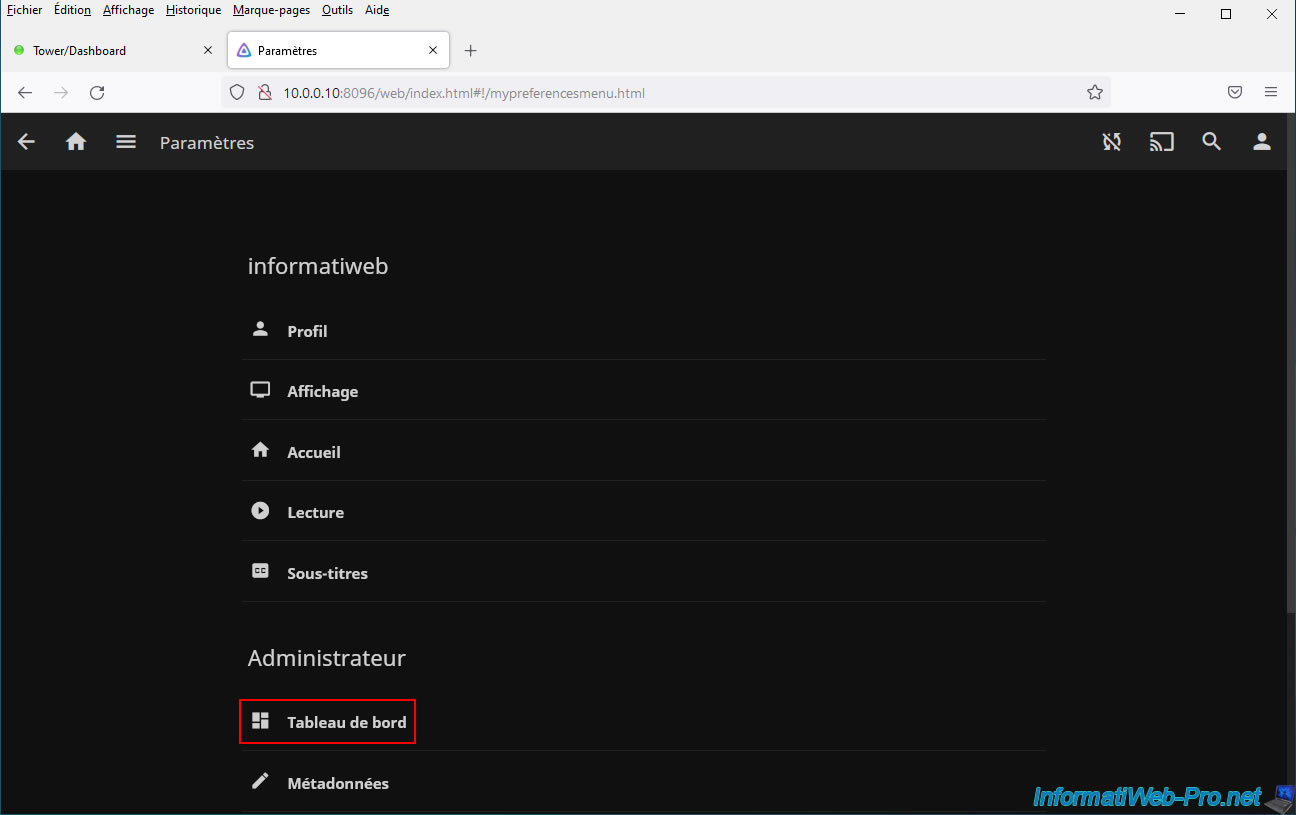This screenshot has height=815, width=1296.
Task: Open Tableau de bord admin dashboard
Action: (x=345, y=722)
